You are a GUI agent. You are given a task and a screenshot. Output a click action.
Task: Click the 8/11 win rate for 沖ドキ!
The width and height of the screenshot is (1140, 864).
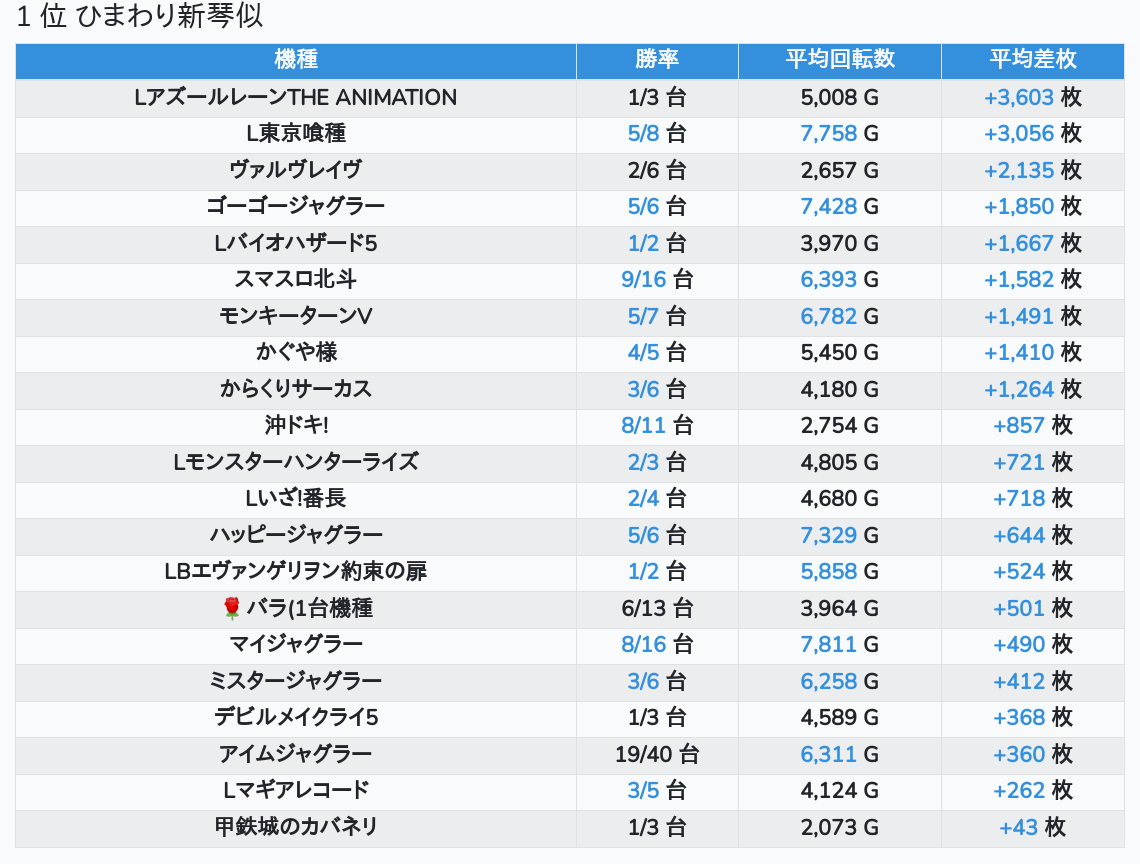point(644,425)
